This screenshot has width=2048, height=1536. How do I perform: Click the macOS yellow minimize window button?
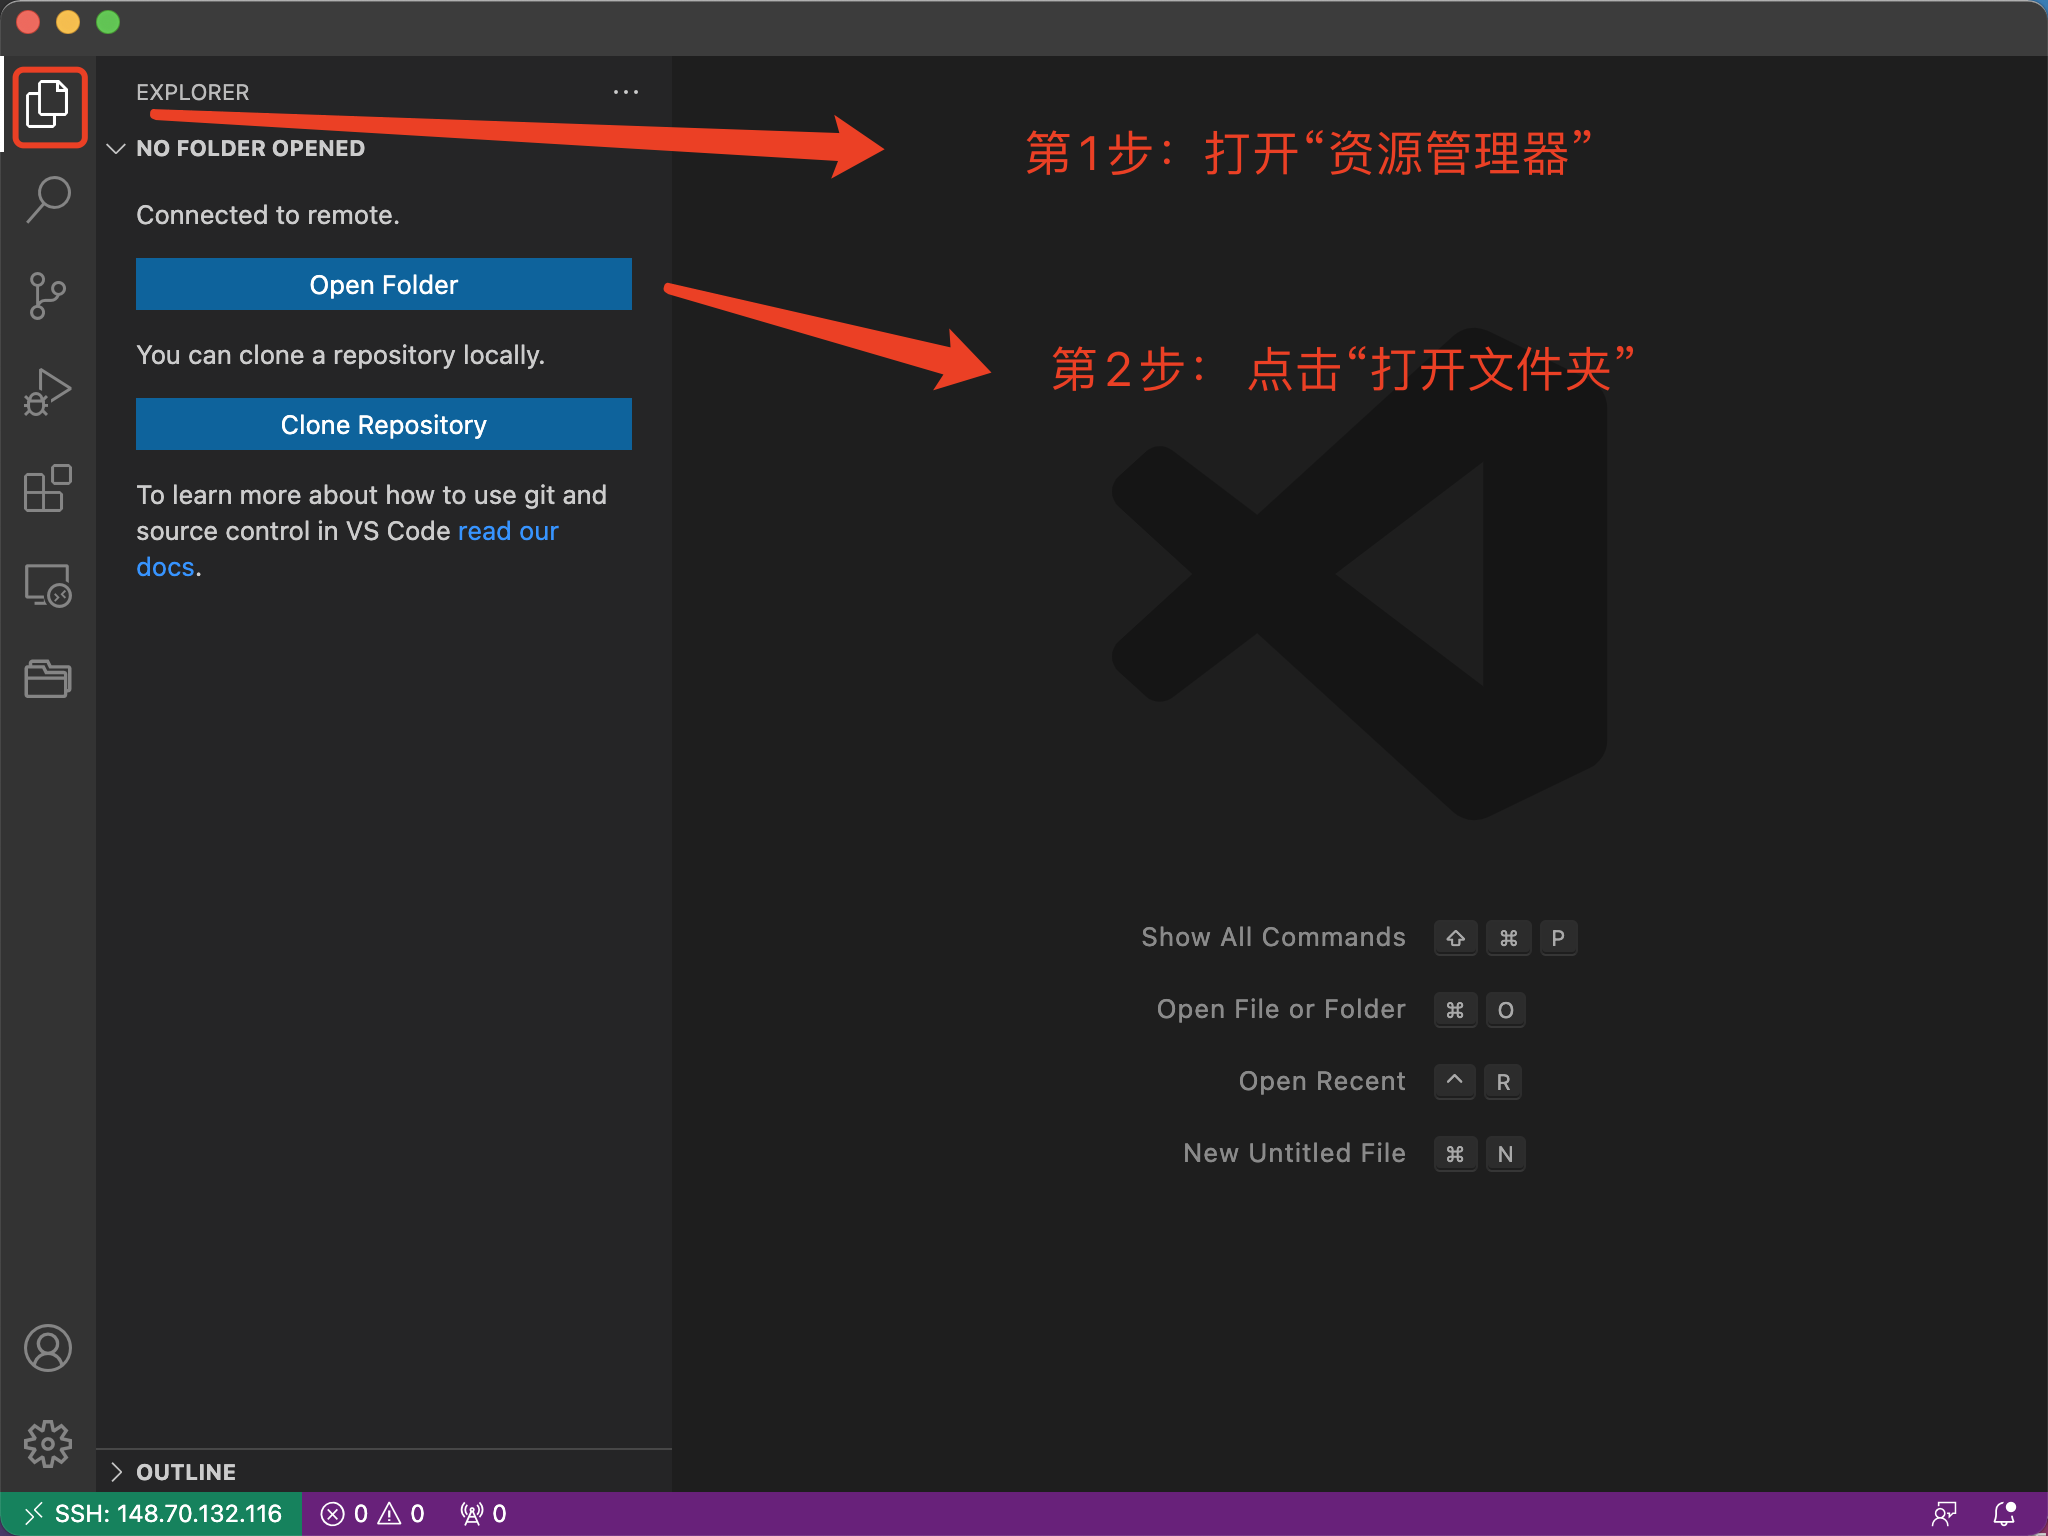68,22
